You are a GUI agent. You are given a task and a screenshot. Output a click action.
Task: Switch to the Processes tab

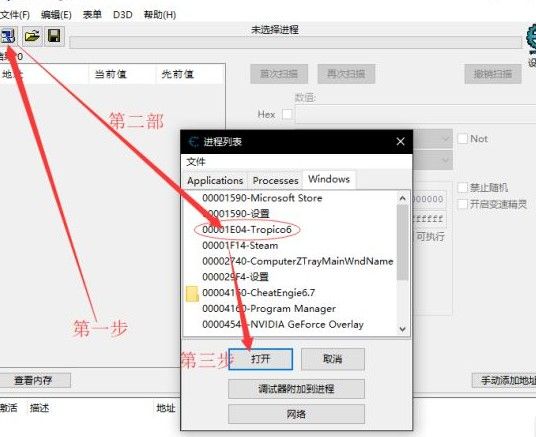tap(276, 181)
